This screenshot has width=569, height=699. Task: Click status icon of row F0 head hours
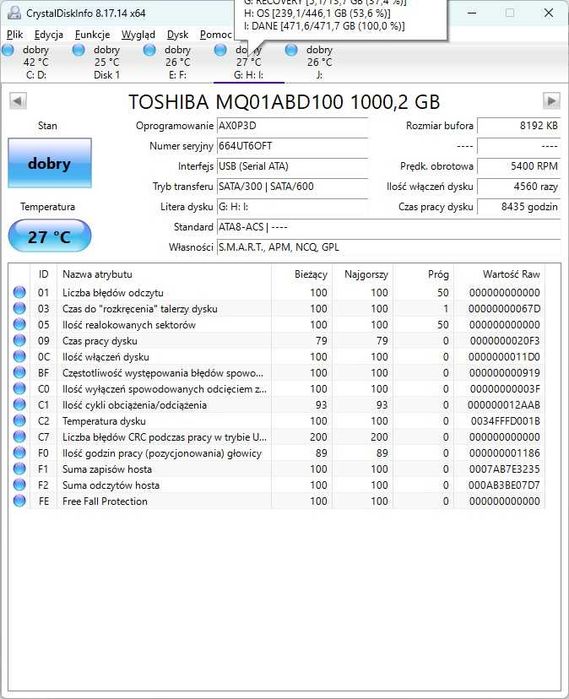tap(19, 452)
